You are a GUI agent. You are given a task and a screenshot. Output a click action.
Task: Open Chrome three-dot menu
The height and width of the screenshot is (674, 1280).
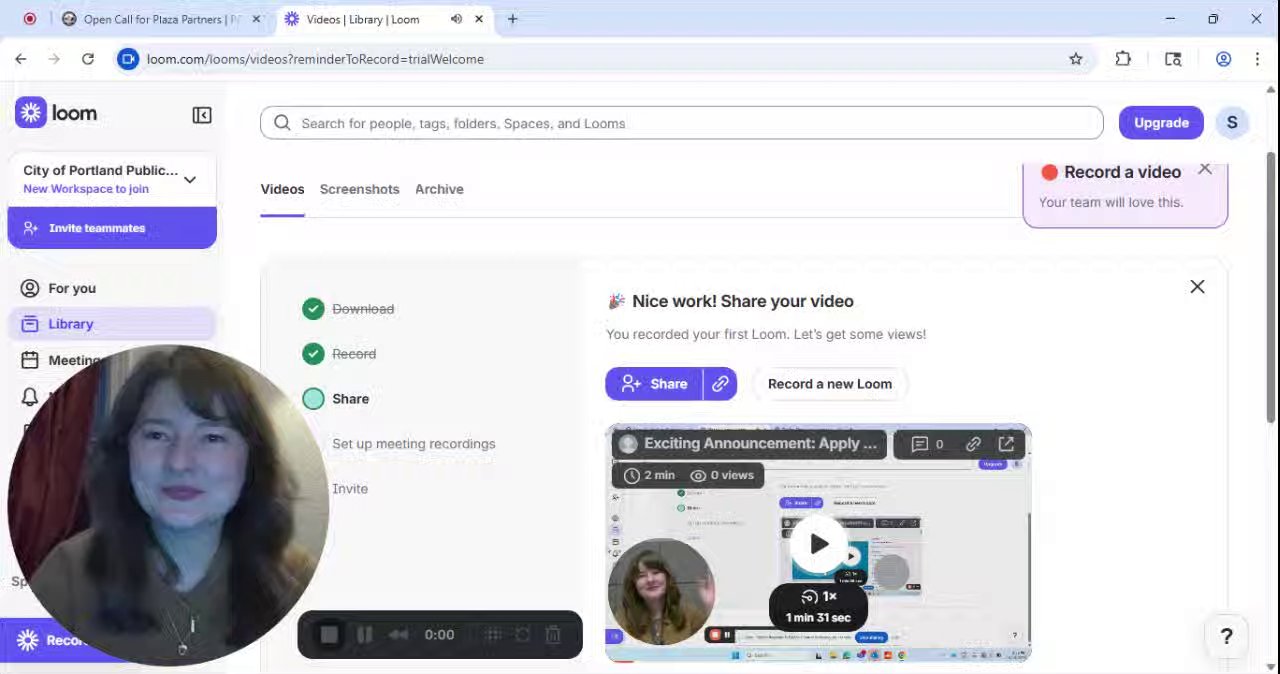coord(1257,59)
